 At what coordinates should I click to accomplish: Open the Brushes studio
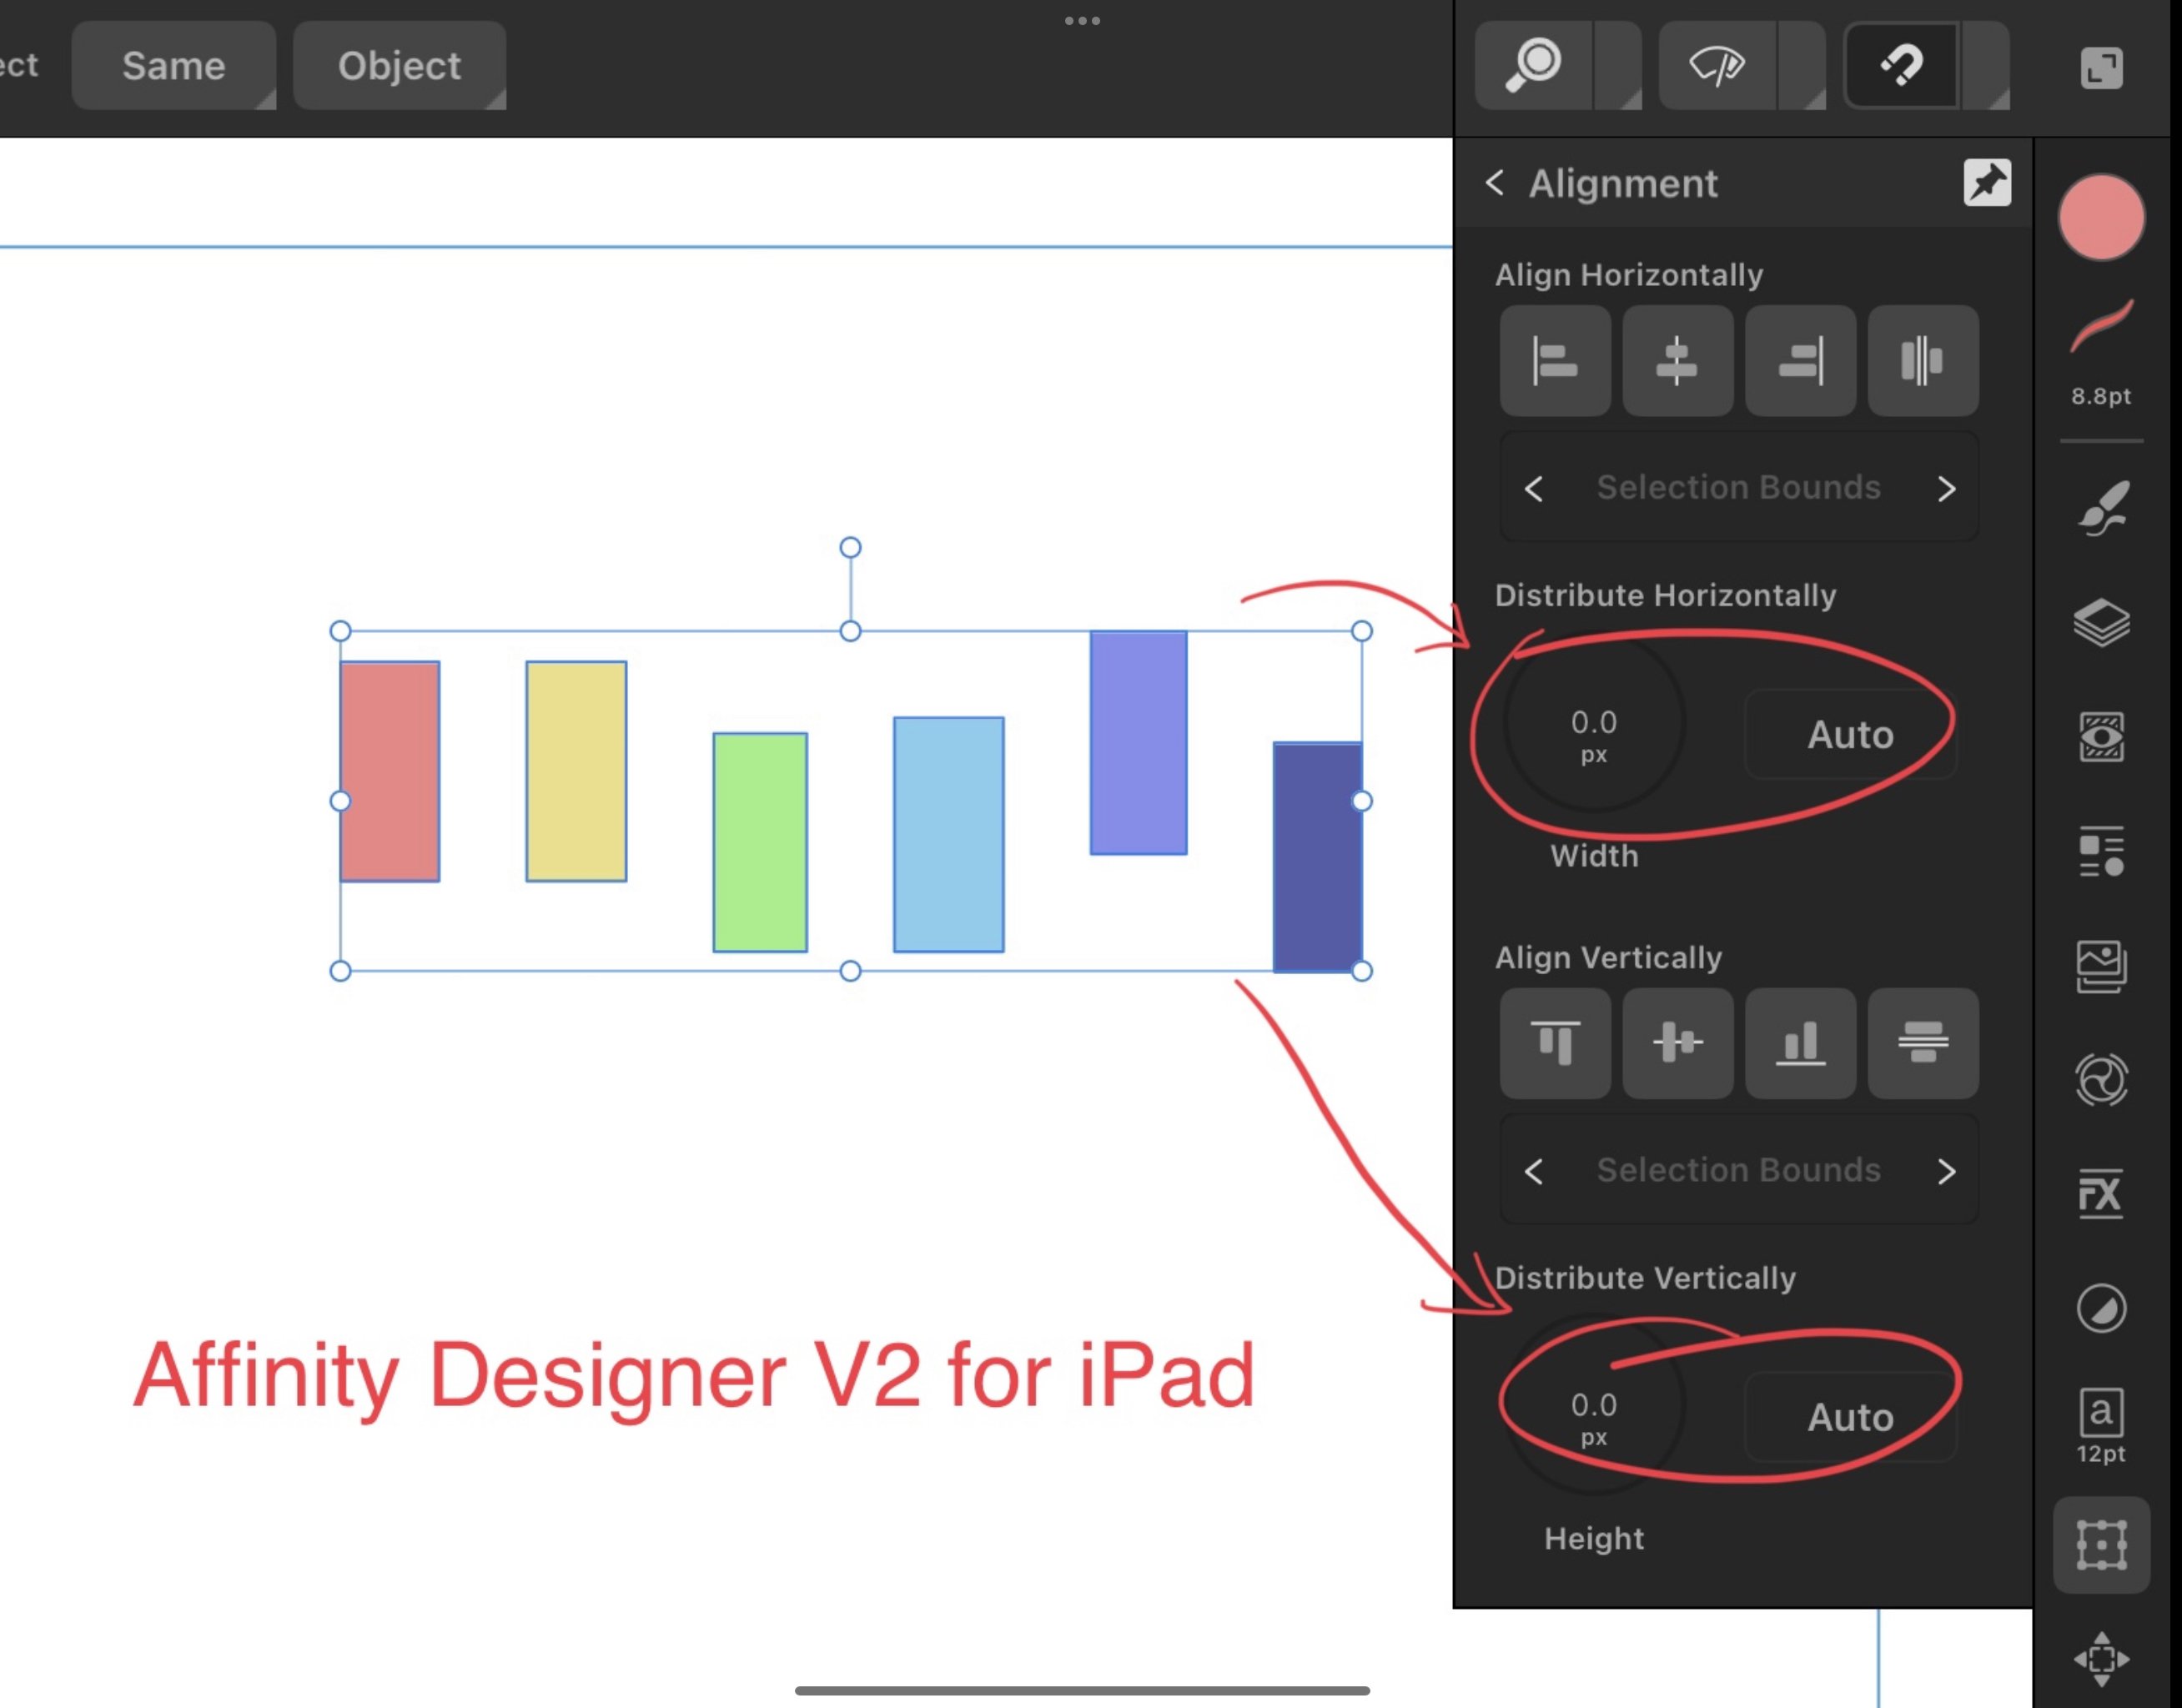point(2101,508)
